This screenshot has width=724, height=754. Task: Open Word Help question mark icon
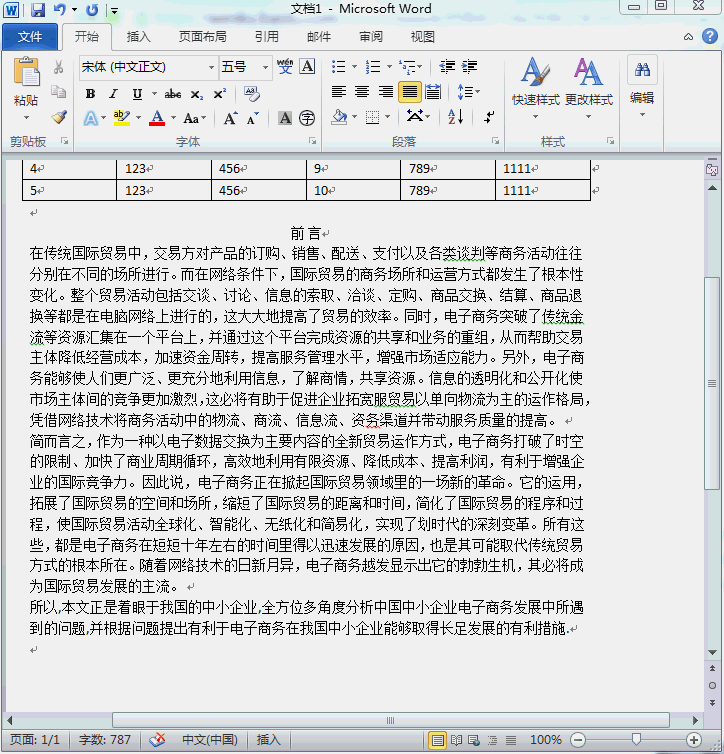click(x=710, y=36)
